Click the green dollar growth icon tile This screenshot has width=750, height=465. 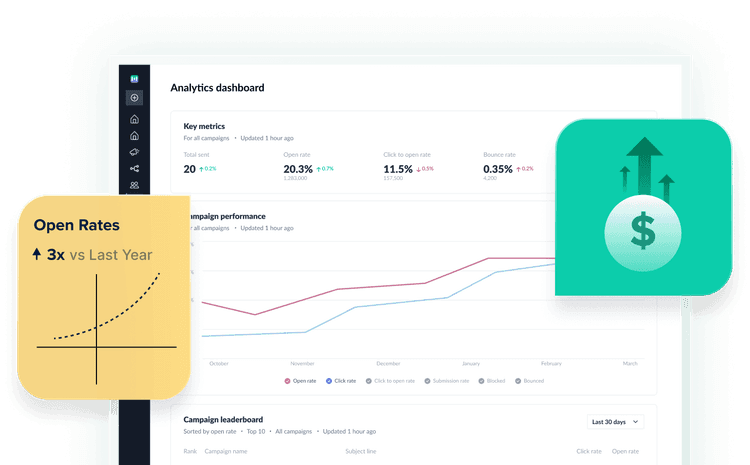[x=643, y=206]
